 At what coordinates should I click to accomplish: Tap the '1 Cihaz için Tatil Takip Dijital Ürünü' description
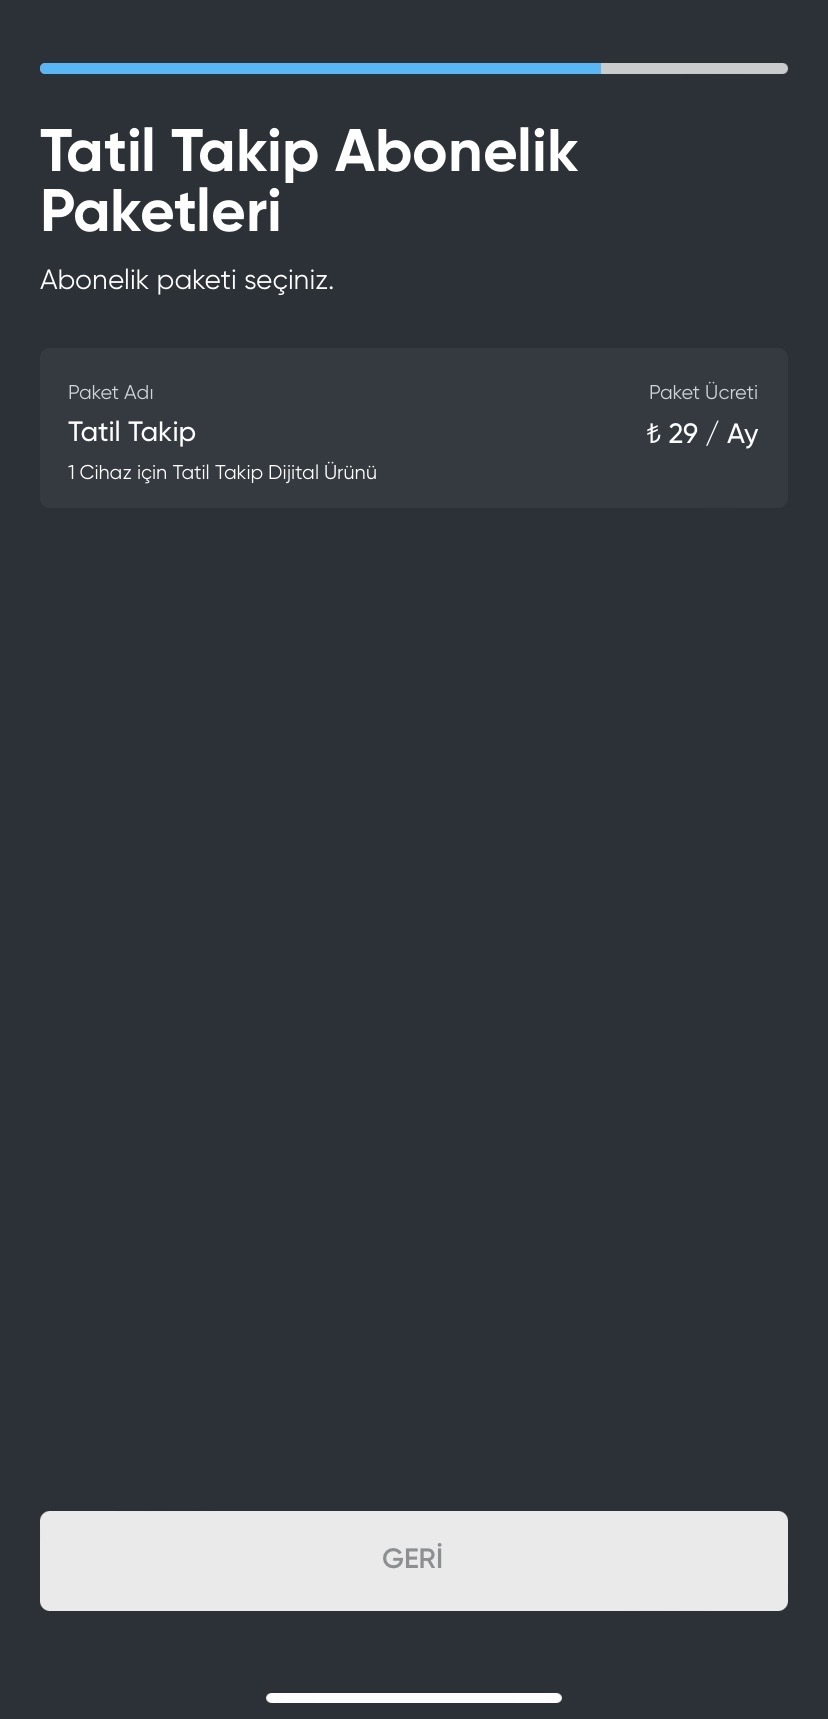tap(222, 472)
